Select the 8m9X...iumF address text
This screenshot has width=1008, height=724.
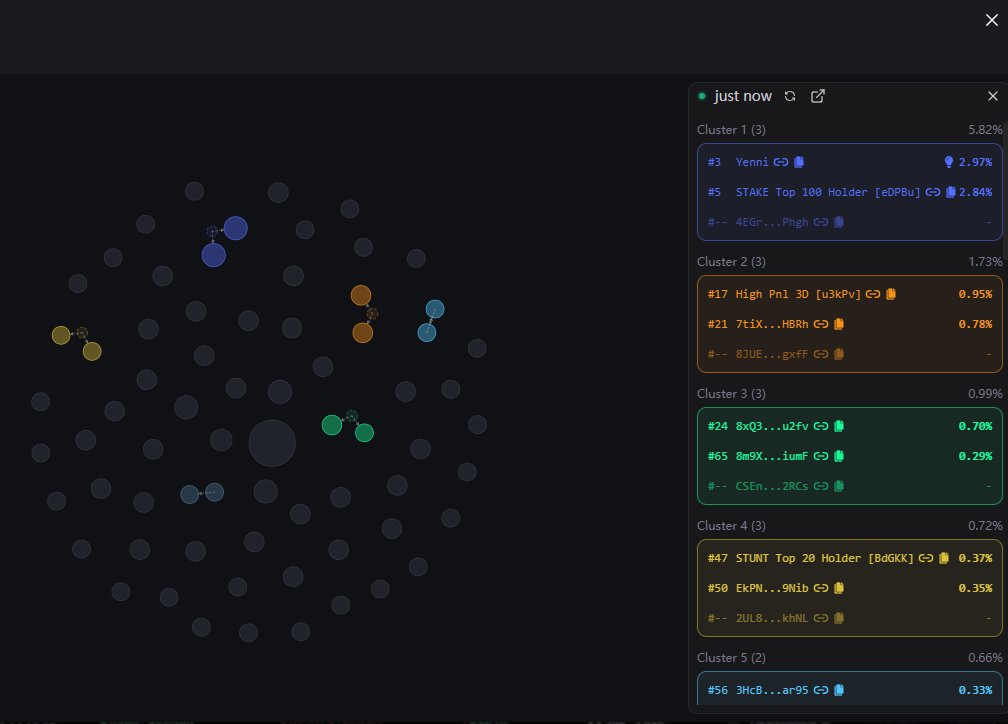[772, 457]
